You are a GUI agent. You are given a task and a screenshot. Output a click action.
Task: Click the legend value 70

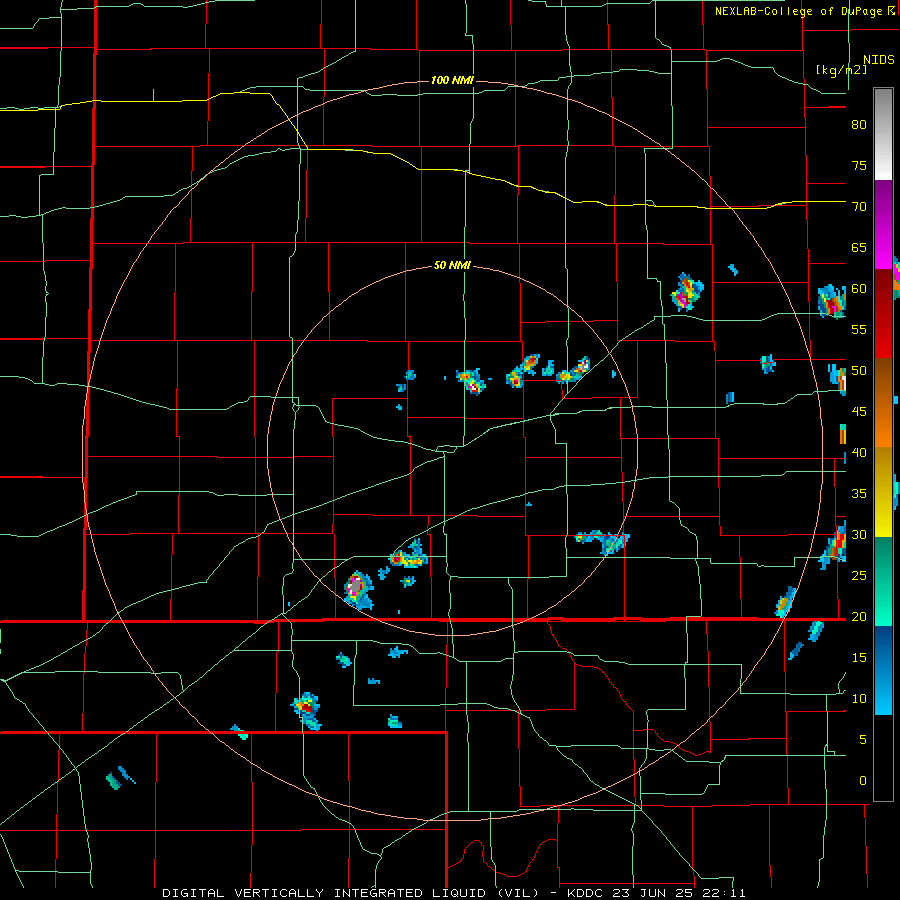[859, 207]
